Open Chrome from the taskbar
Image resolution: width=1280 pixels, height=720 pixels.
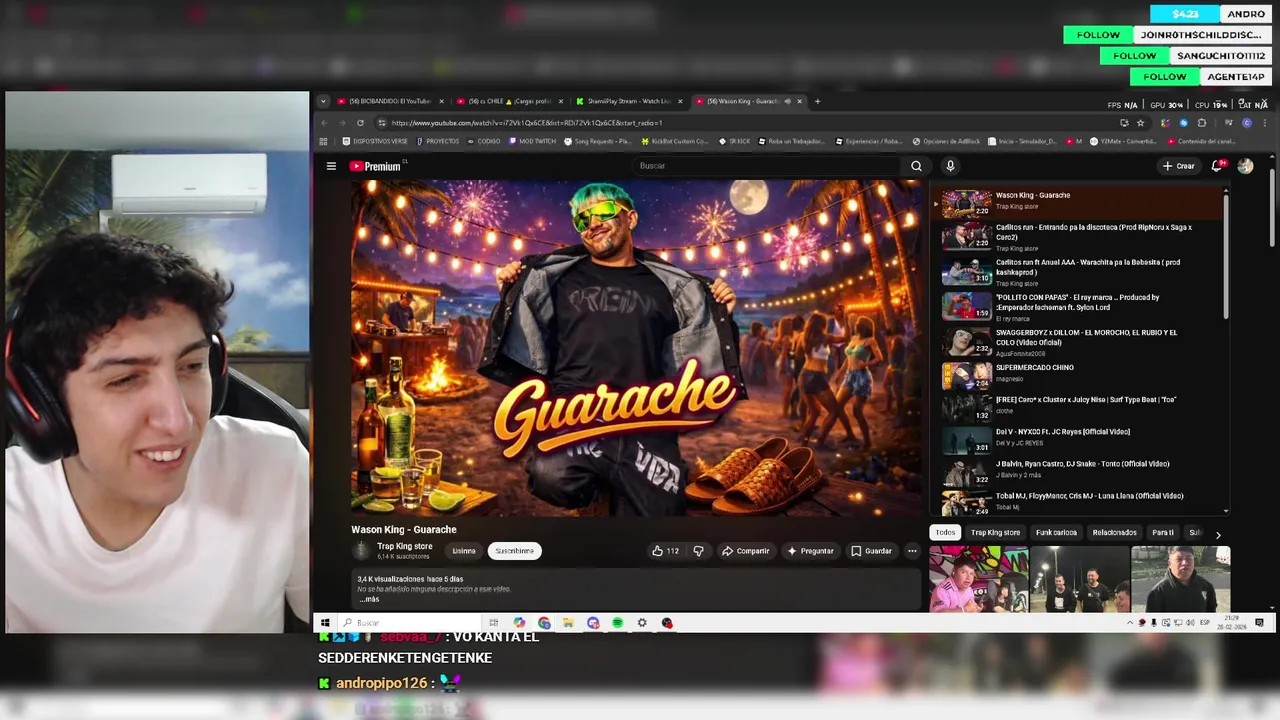pyautogui.click(x=544, y=623)
